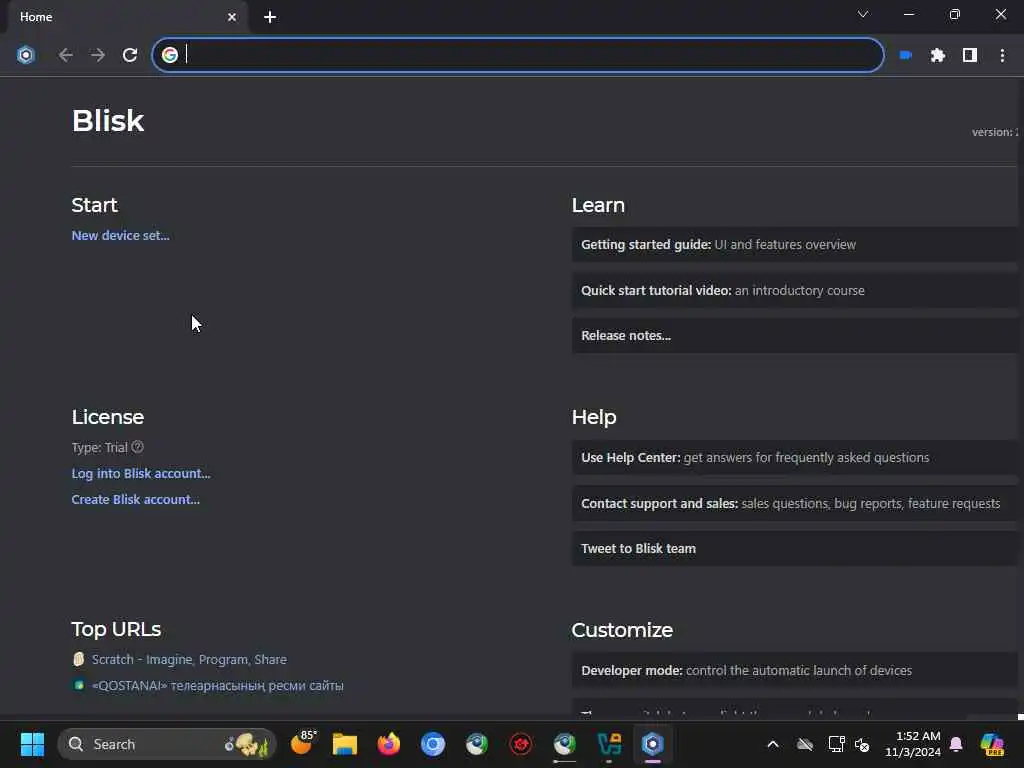The height and width of the screenshot is (768, 1024).
Task: Open Log into Blisk account link
Action: pos(141,473)
